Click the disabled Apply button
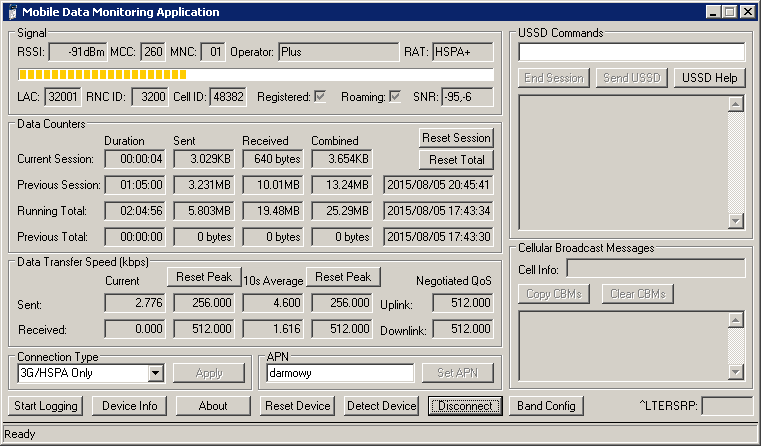Screen dimensions: 761x446 coord(209,373)
